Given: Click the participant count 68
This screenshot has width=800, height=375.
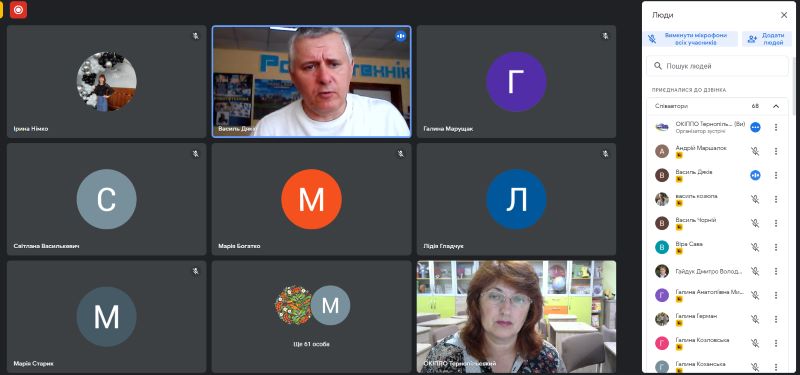Looking at the screenshot, I should [755, 106].
